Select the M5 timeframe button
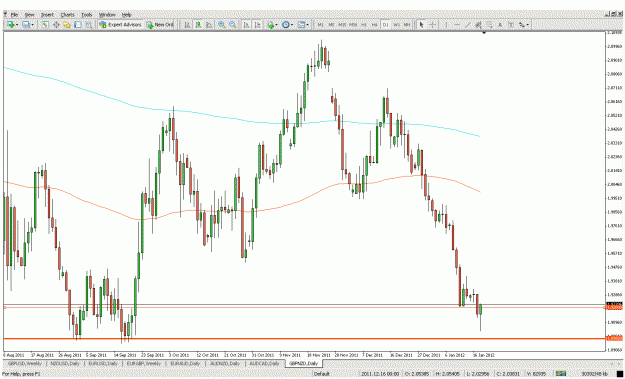Image resolution: width=625 pixels, height=379 pixels. click(x=331, y=25)
